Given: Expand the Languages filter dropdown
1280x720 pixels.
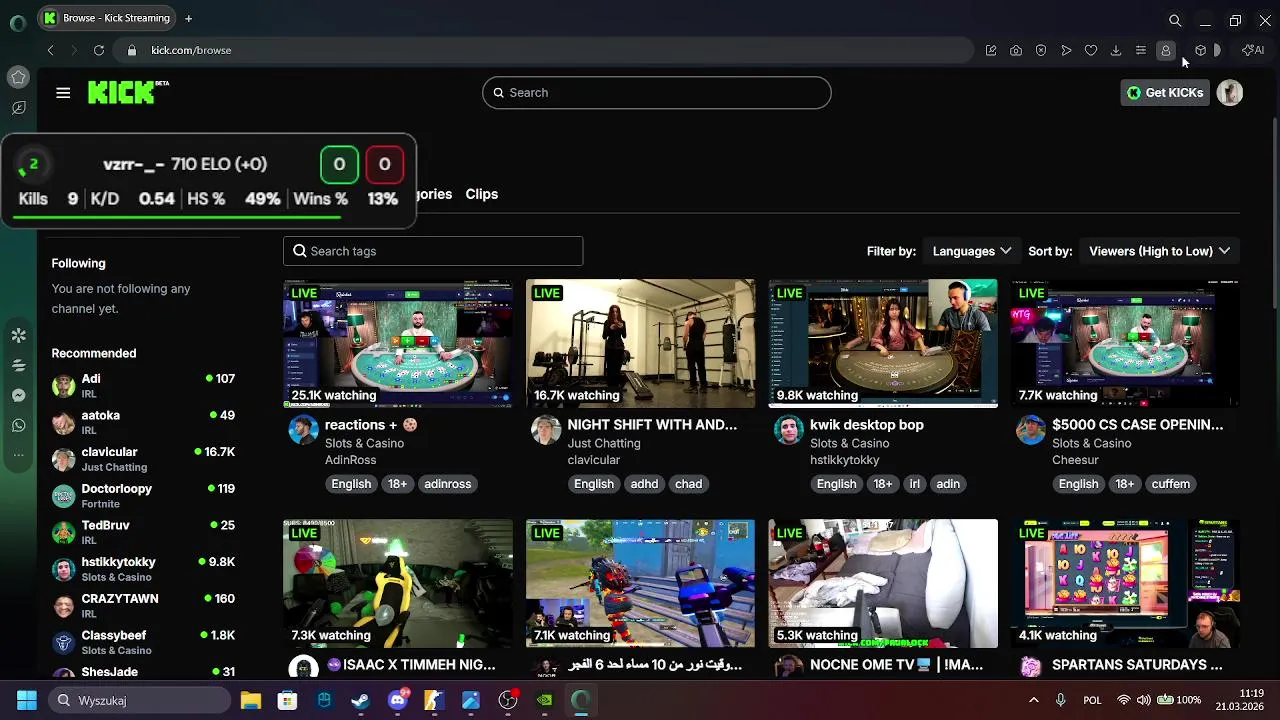Looking at the screenshot, I should coord(971,251).
